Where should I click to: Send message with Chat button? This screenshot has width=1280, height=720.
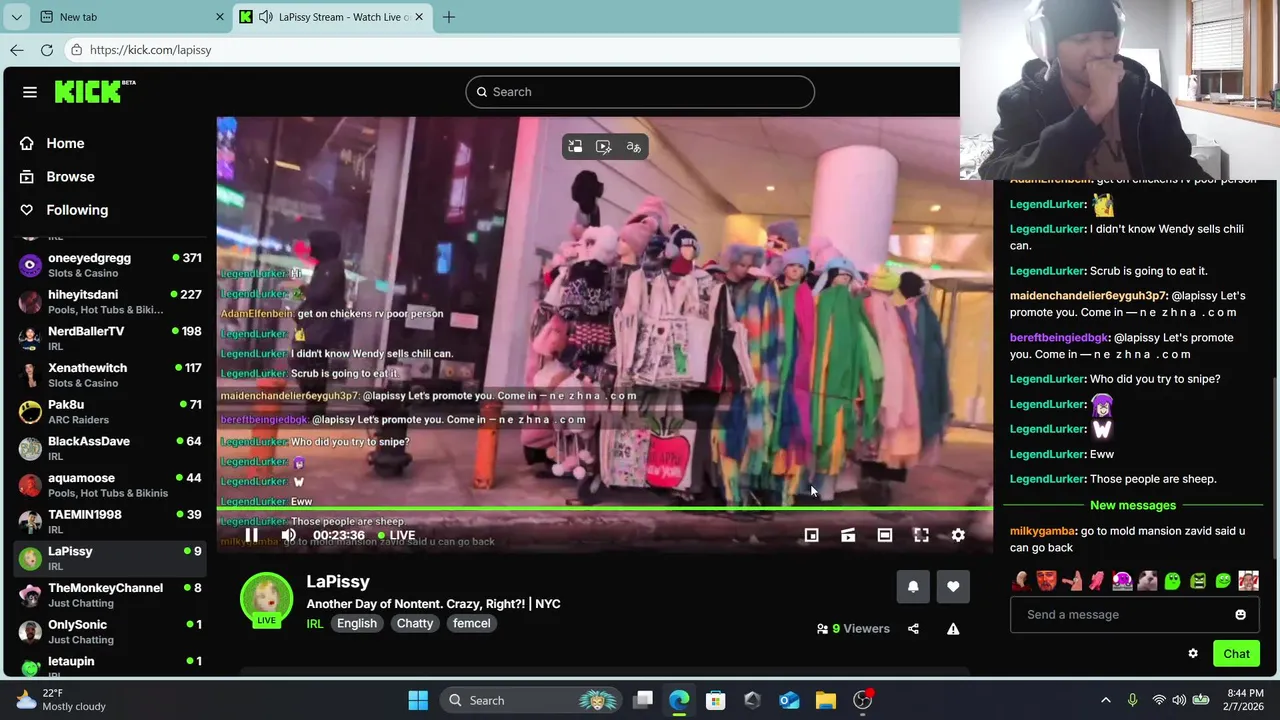coord(1236,654)
